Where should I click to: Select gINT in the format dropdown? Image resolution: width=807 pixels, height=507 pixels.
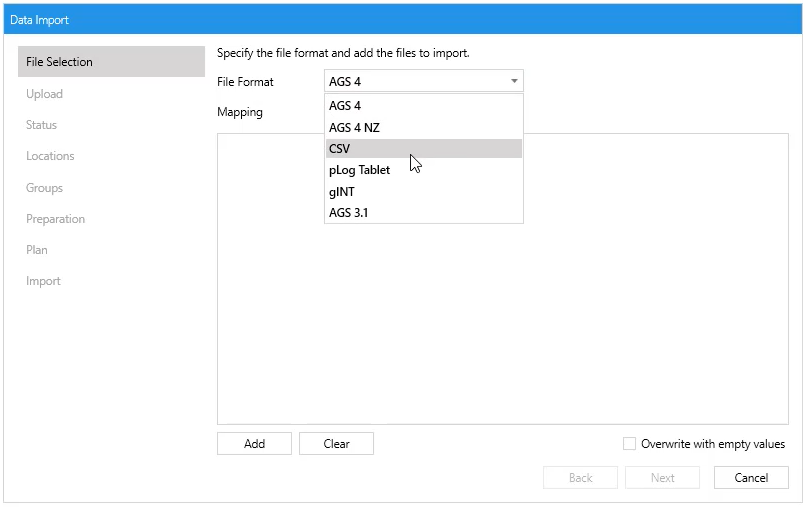pos(424,191)
